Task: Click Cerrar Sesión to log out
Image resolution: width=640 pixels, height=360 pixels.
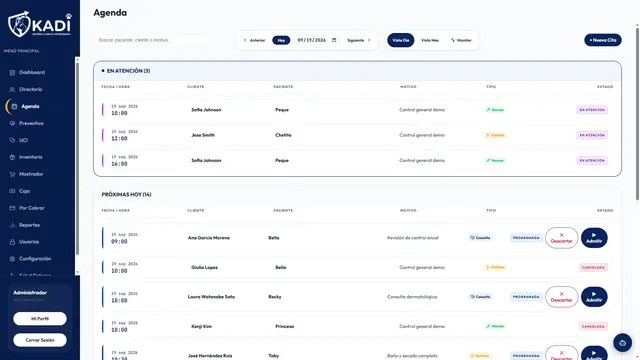Action: click(x=40, y=340)
